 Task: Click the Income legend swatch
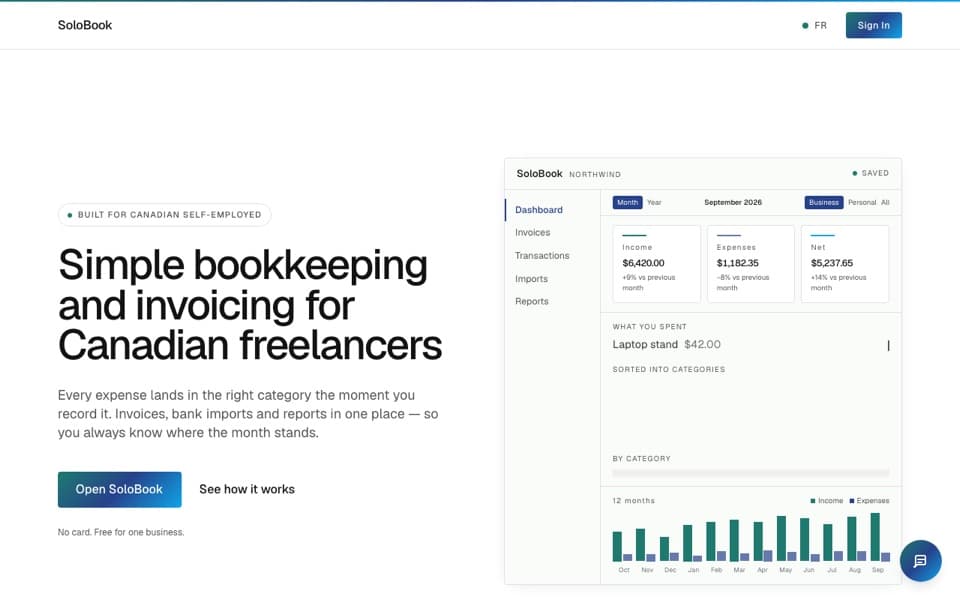point(812,501)
